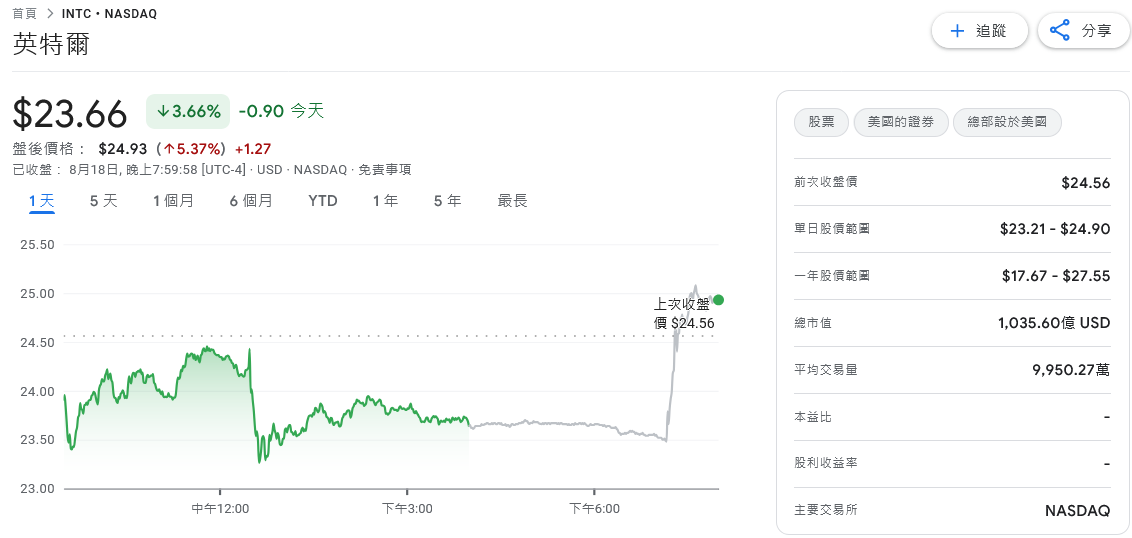
Task: View the 5 年 chart range
Action: (447, 201)
